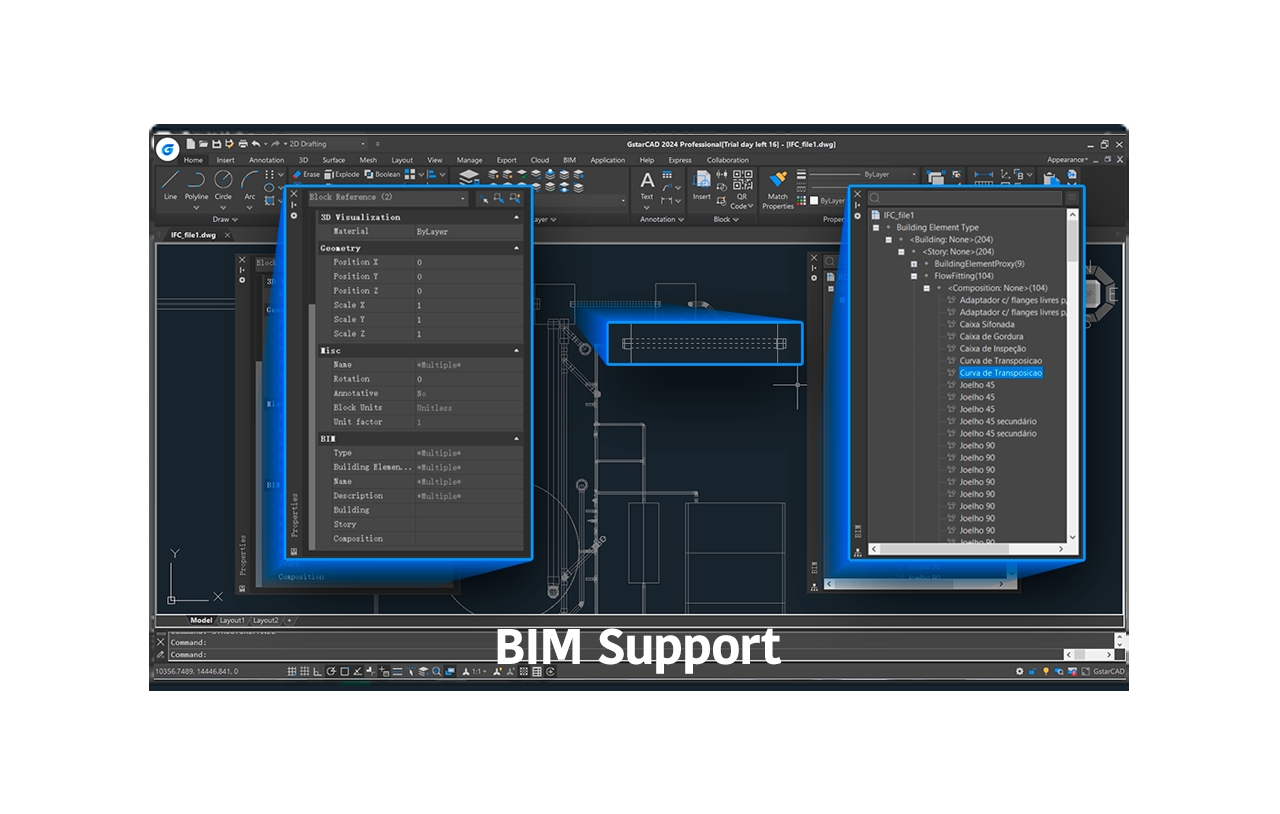Click the Open folder icon in quick access toolbar
The width and height of the screenshot is (1280, 814).
coord(204,144)
